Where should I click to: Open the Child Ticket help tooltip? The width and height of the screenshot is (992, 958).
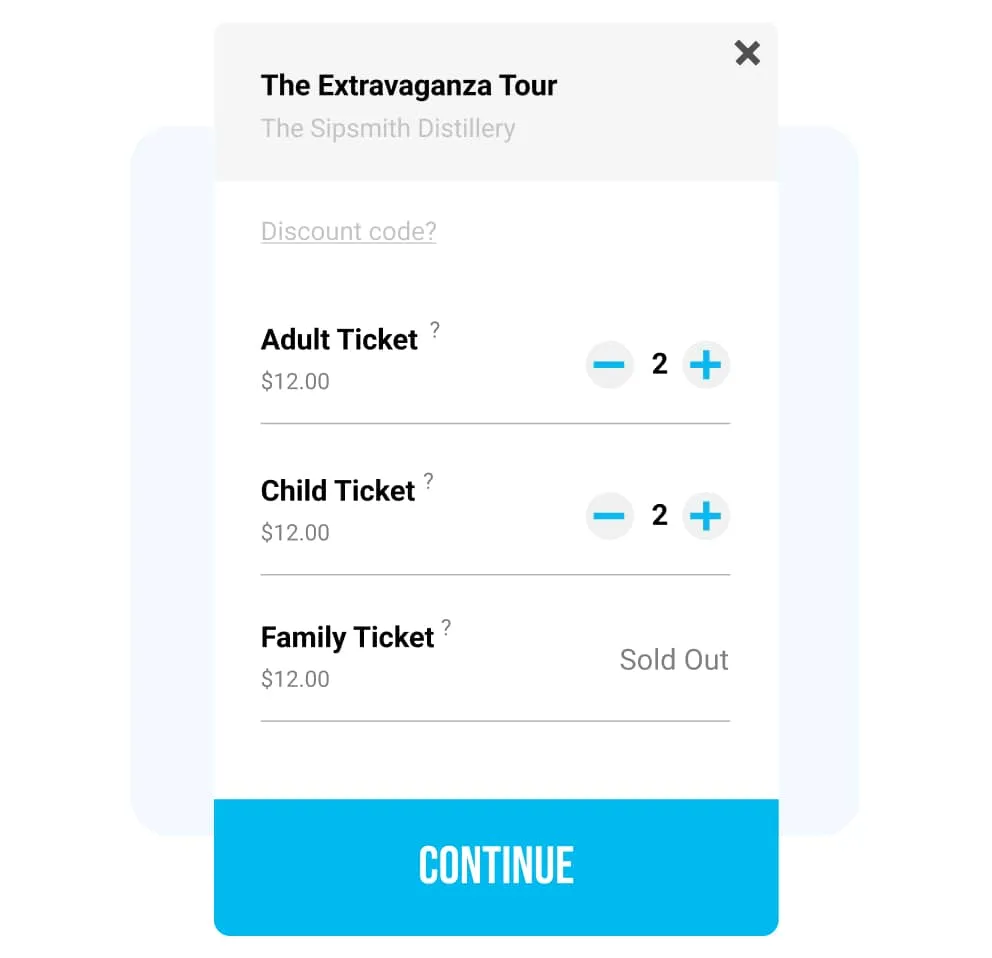pyautogui.click(x=428, y=481)
